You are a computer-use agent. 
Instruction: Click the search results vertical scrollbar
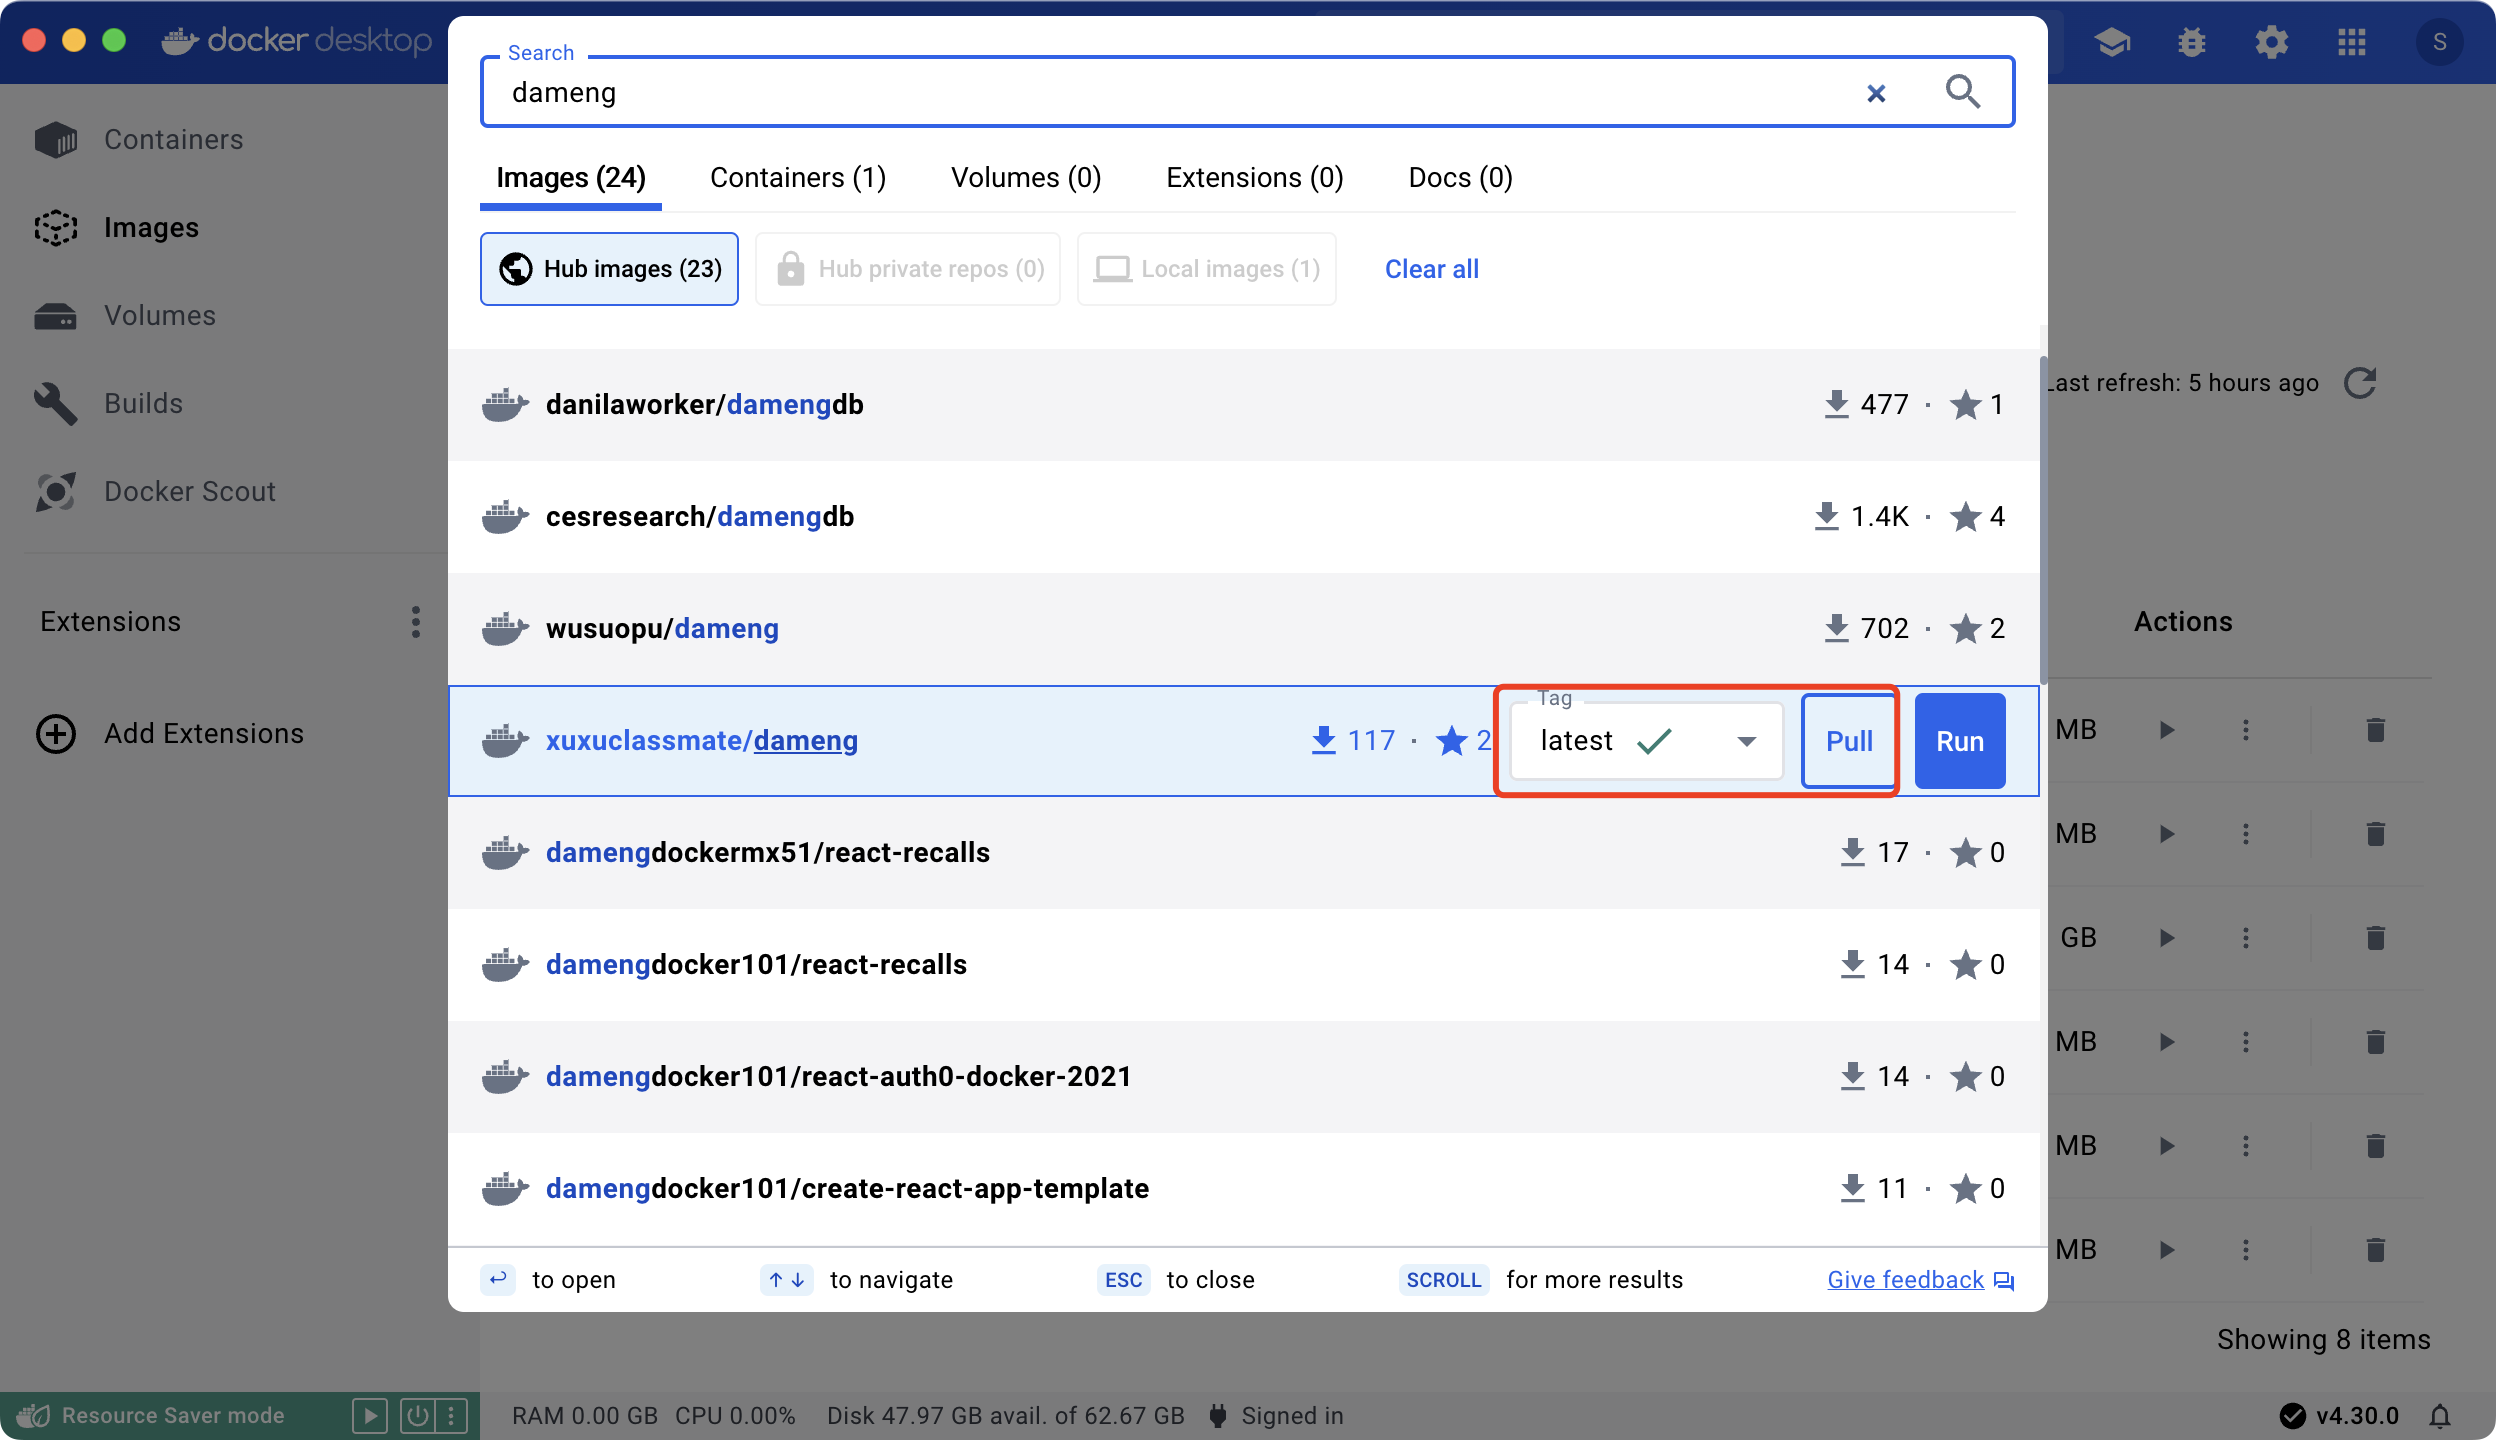(2043, 520)
